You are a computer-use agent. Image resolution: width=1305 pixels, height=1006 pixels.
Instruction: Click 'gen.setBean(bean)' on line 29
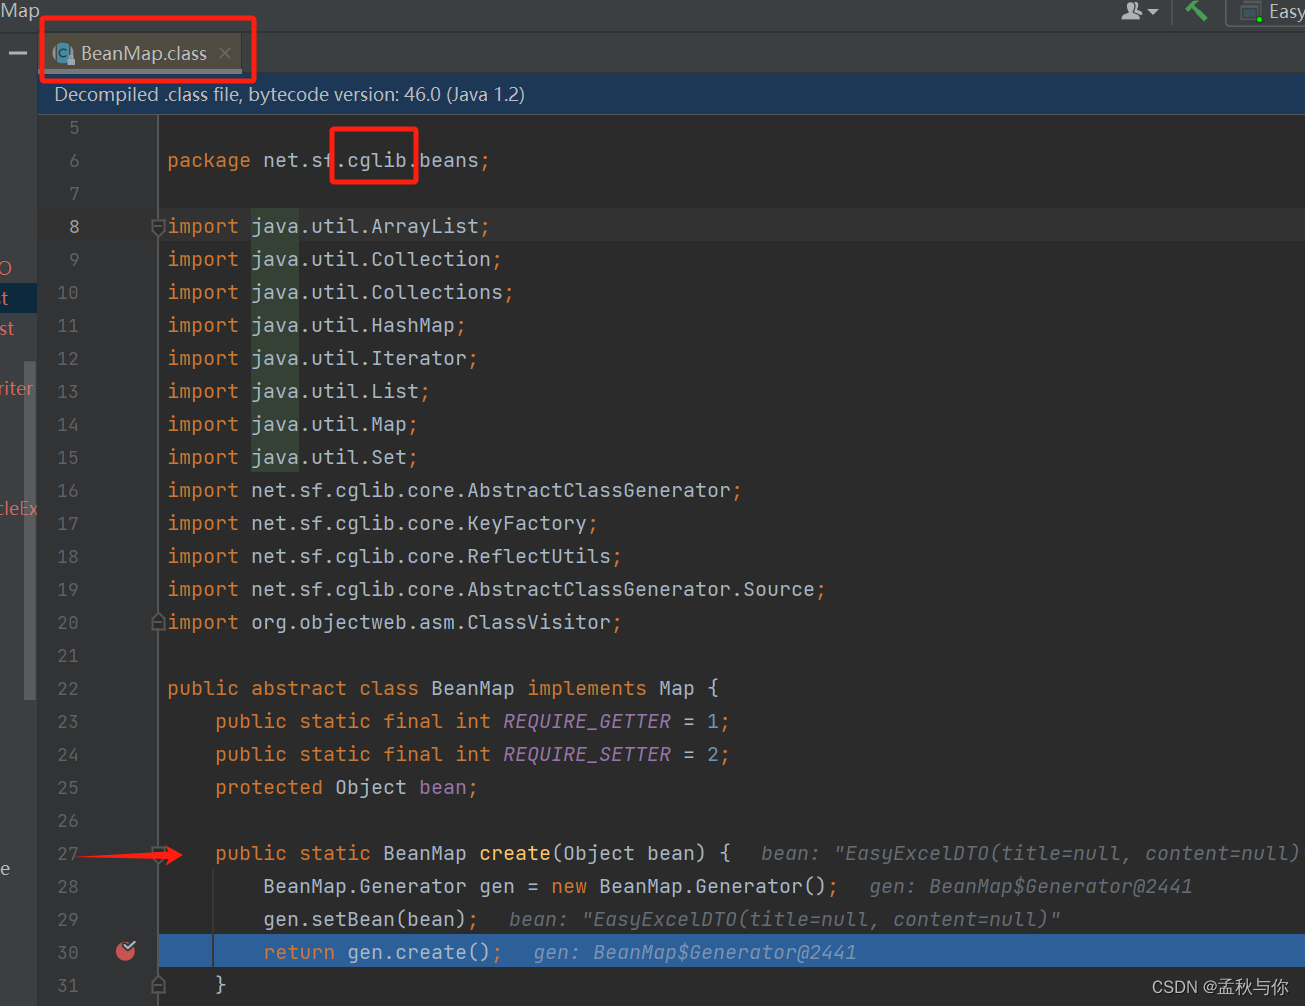(x=365, y=919)
